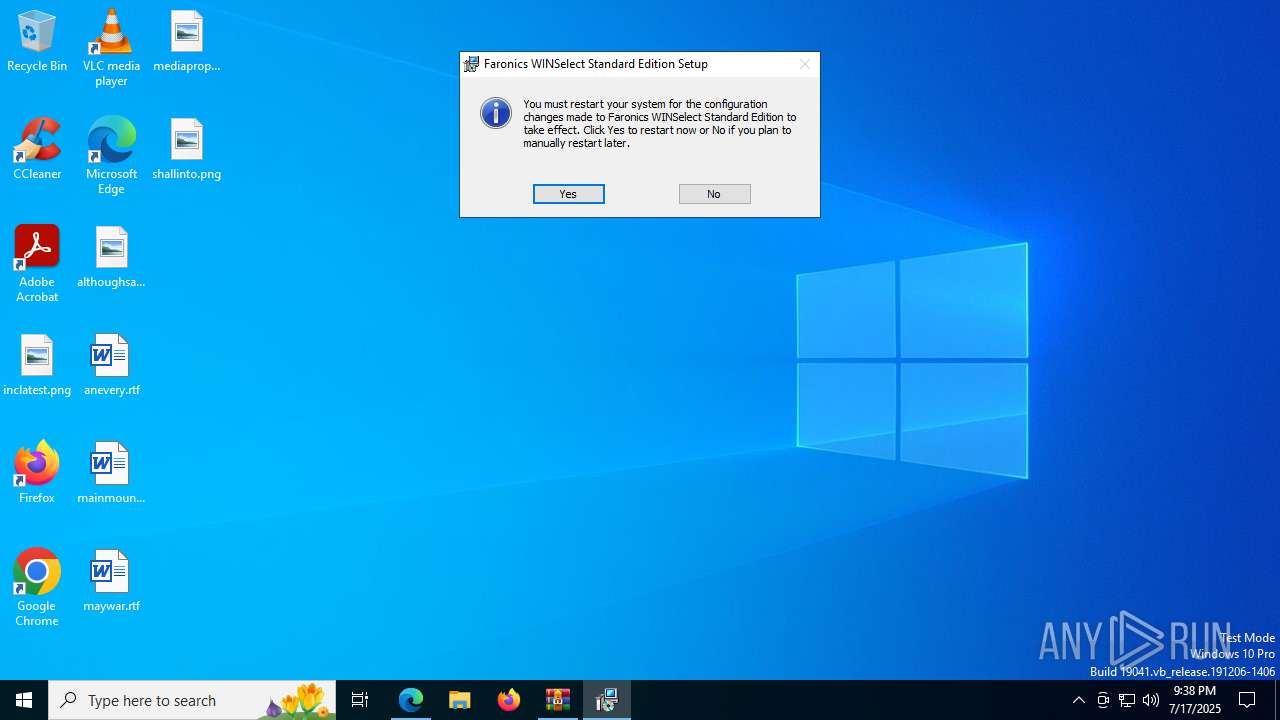Click the taskbar search box
This screenshot has width=1280, height=720.
point(192,700)
